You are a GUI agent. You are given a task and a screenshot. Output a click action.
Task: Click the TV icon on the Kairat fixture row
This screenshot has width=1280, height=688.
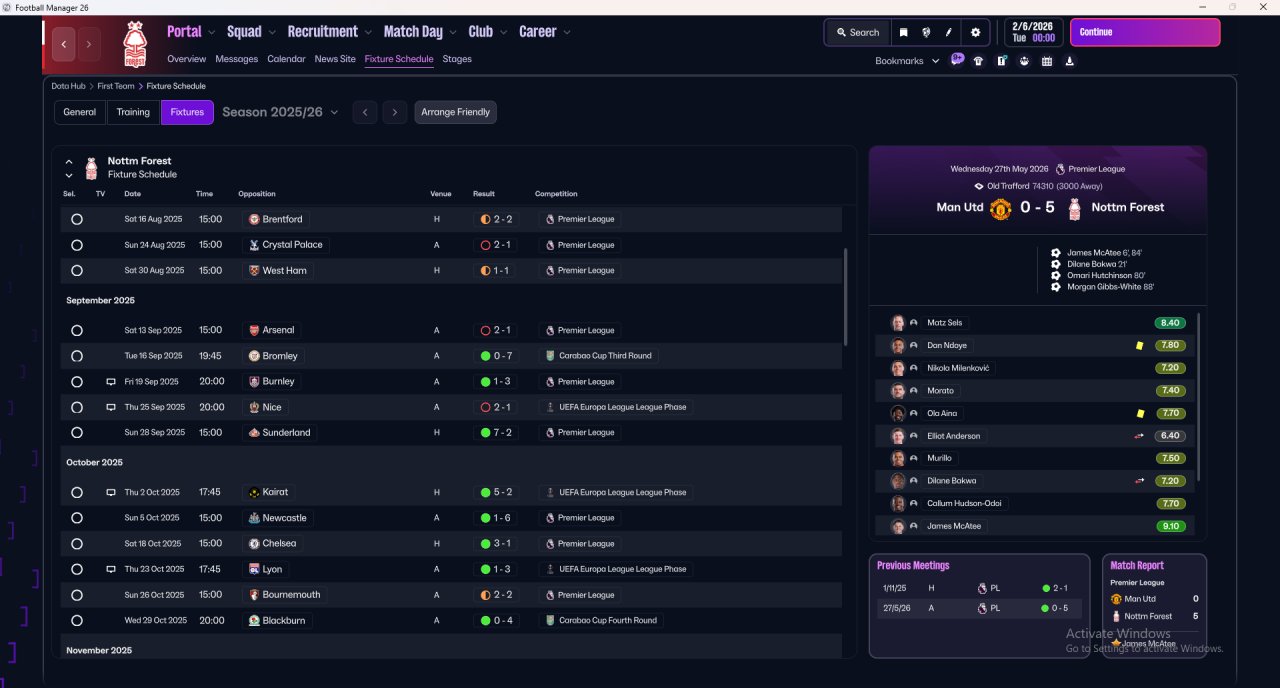click(111, 492)
